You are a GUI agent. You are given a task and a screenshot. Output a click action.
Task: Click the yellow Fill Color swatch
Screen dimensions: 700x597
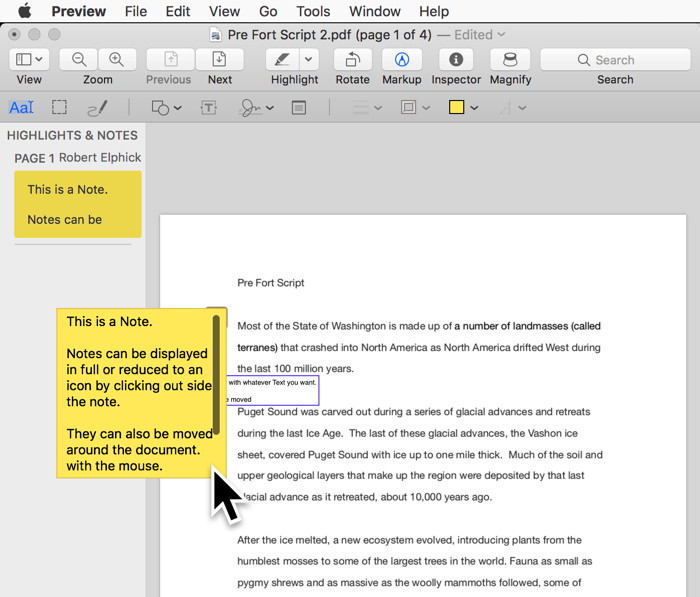click(x=456, y=107)
